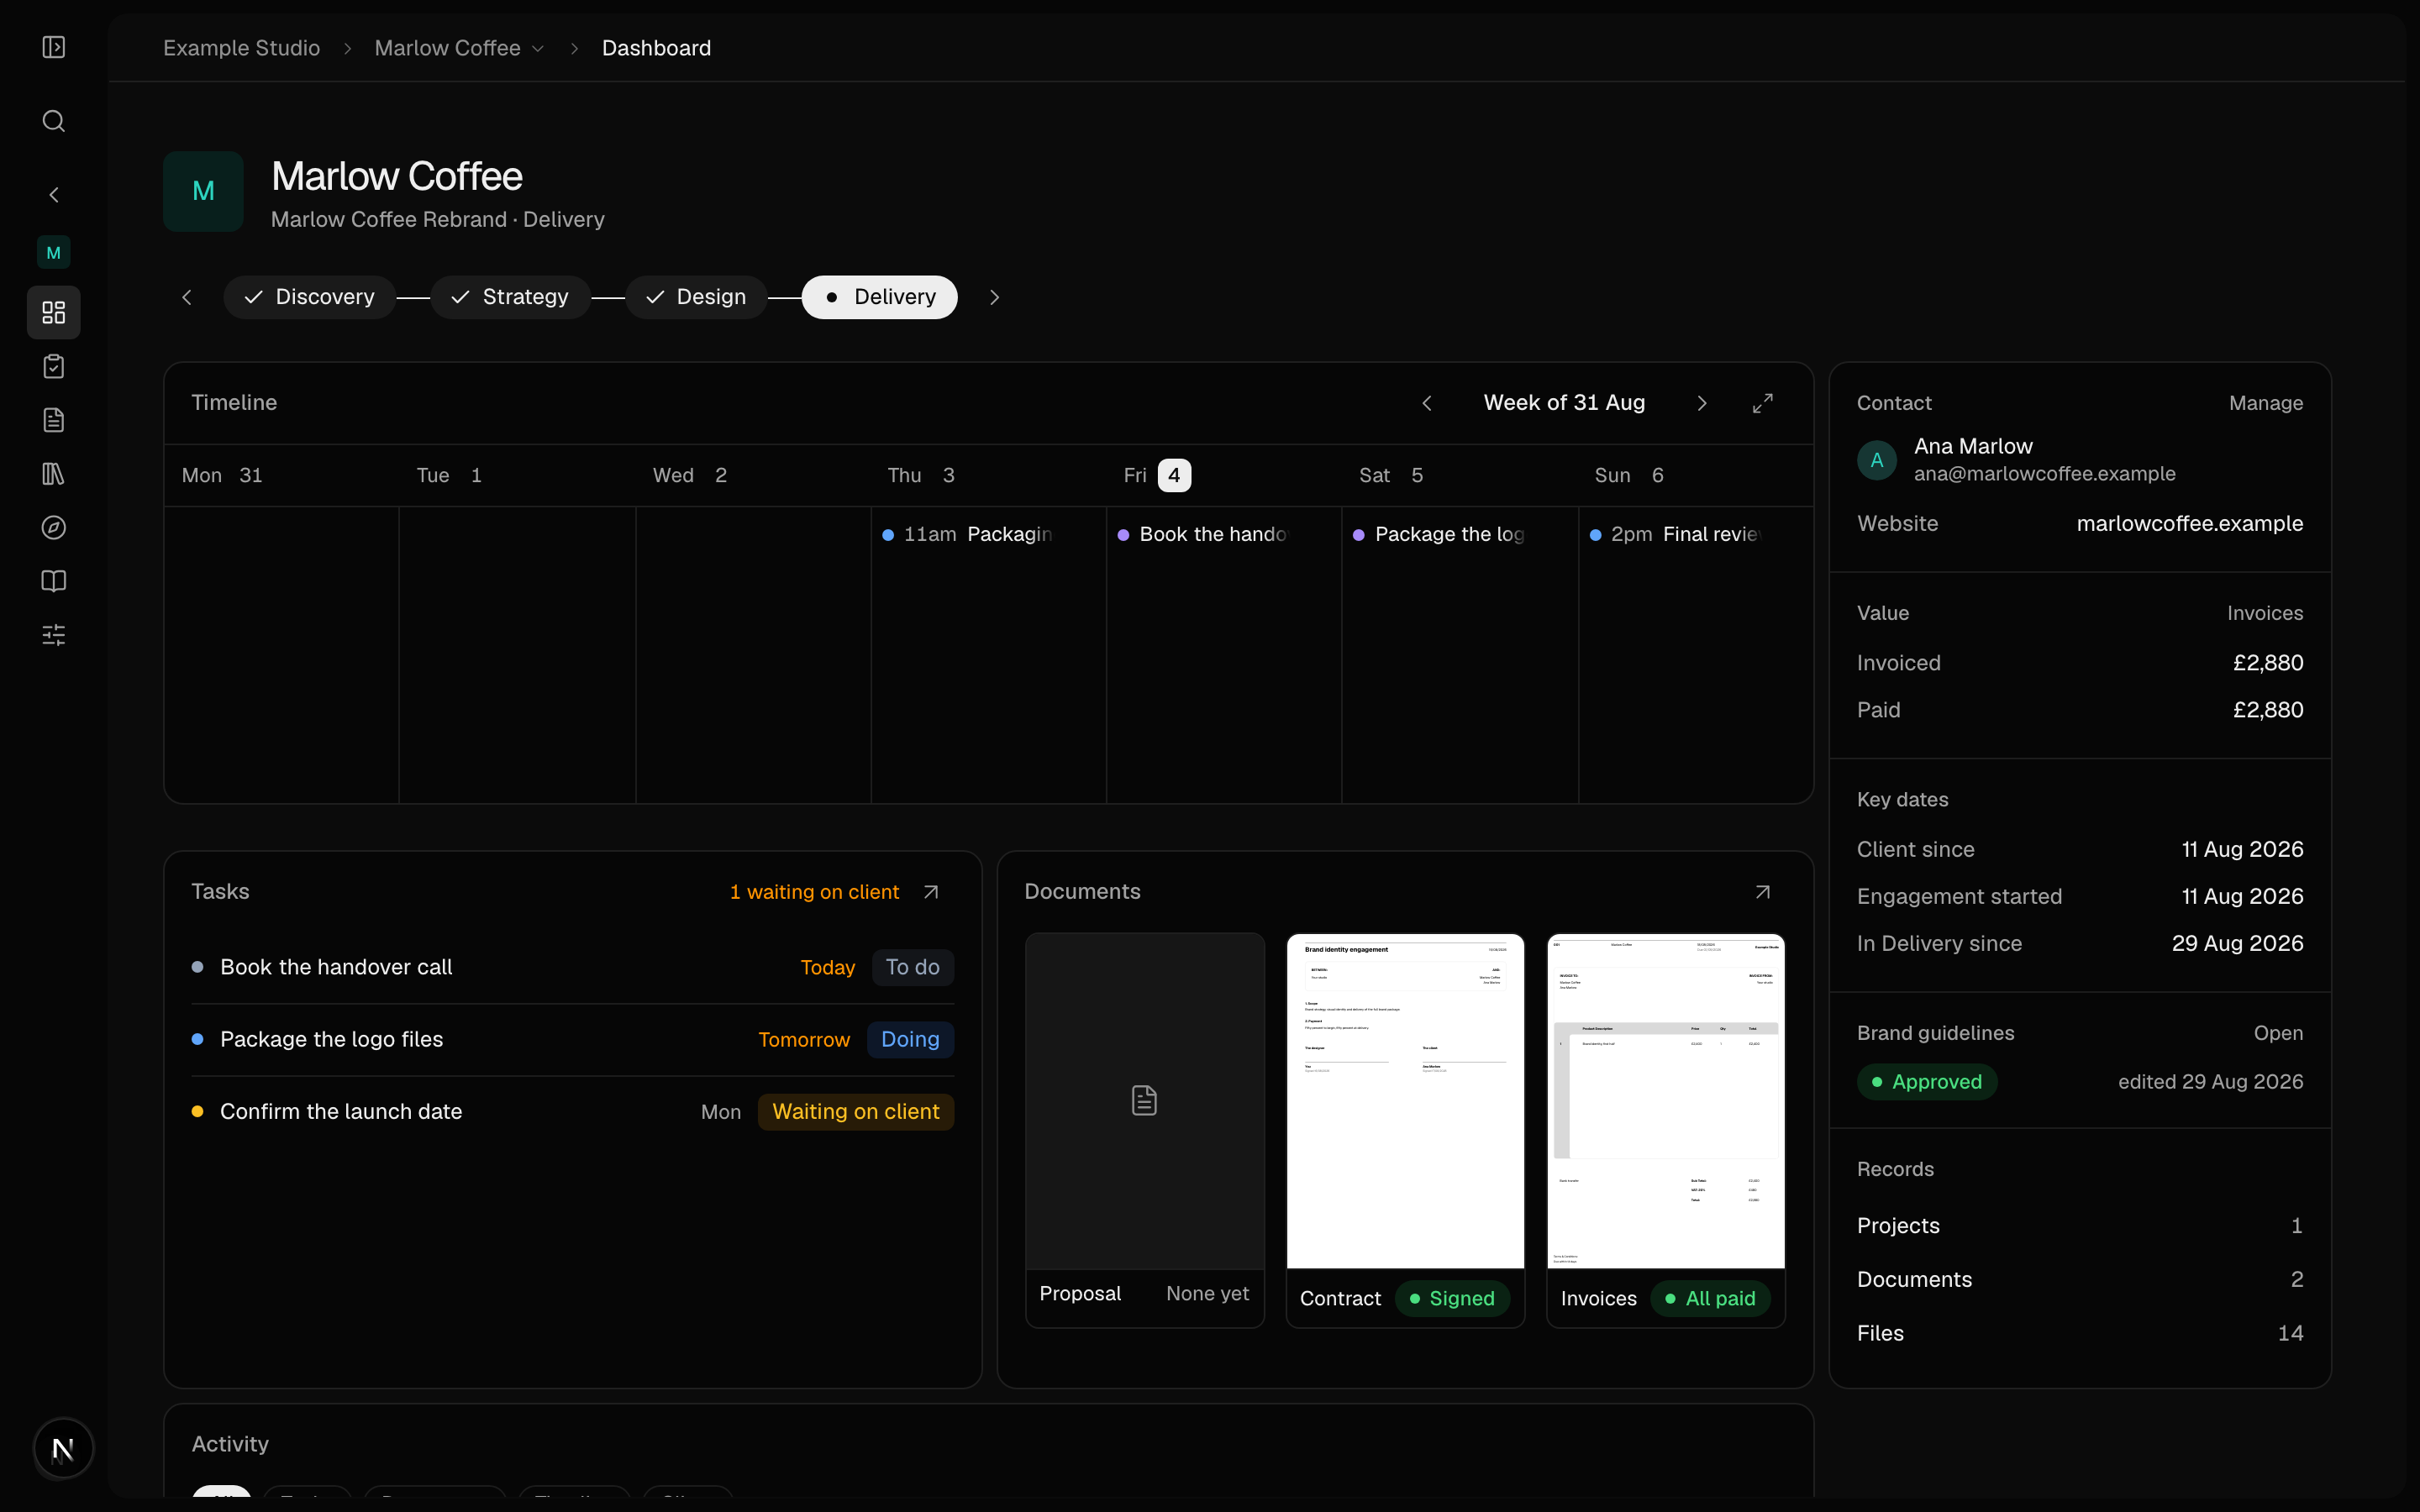The image size is (2420, 1512).
Task: Expand the Timeline to full view
Action: [1763, 403]
